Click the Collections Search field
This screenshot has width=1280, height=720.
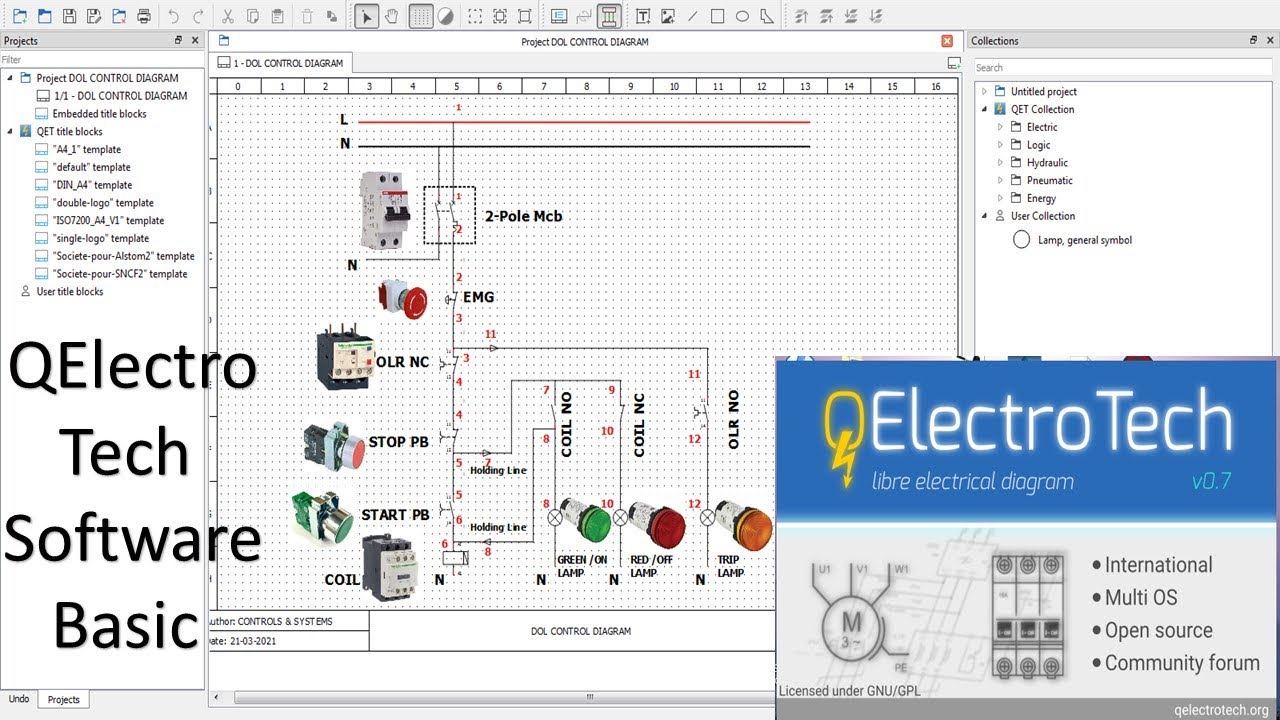(1124, 67)
